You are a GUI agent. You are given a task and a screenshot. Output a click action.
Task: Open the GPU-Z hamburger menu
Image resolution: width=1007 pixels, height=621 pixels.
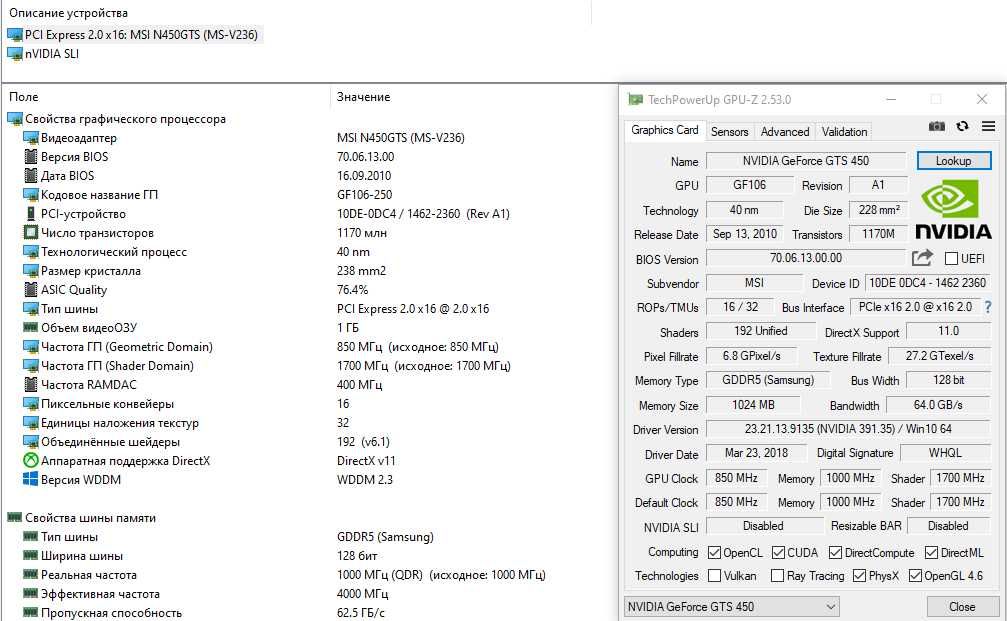coord(988,127)
